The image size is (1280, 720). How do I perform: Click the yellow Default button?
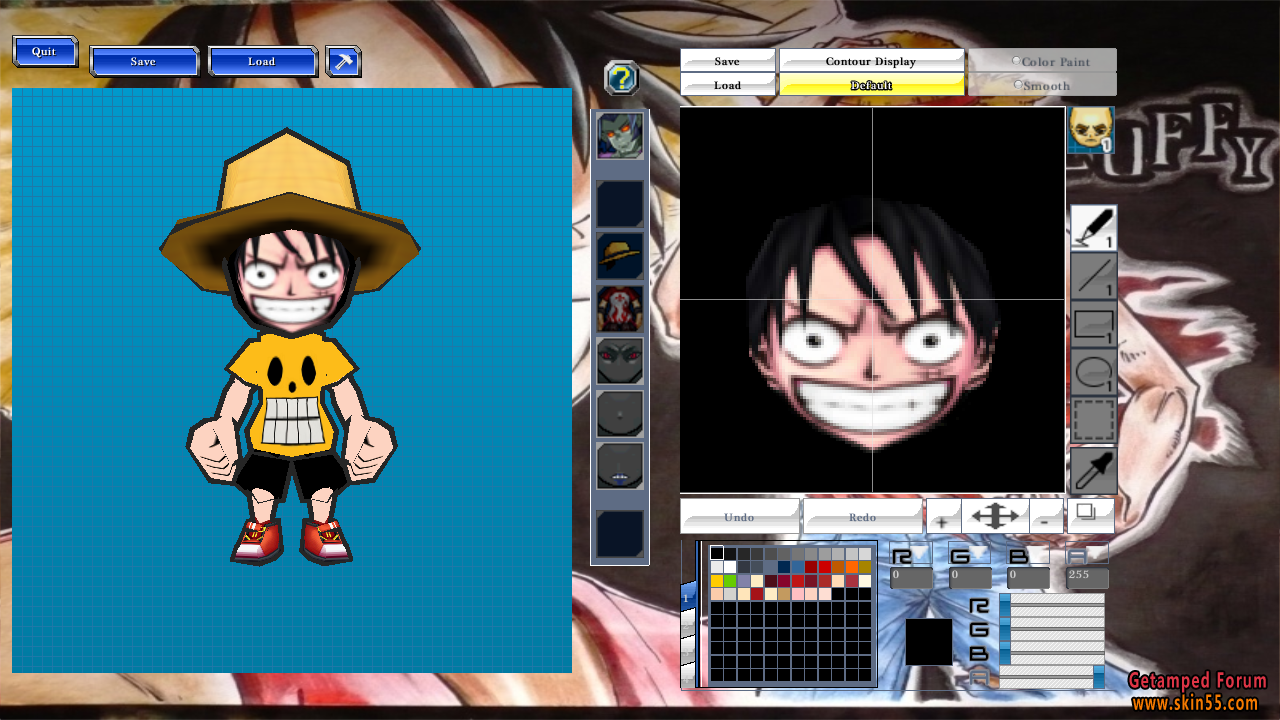coord(872,85)
